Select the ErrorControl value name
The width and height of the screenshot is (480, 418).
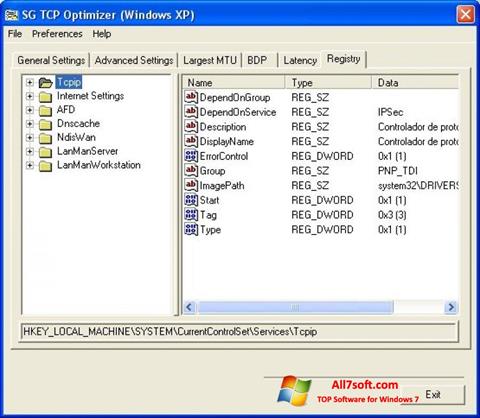224,156
